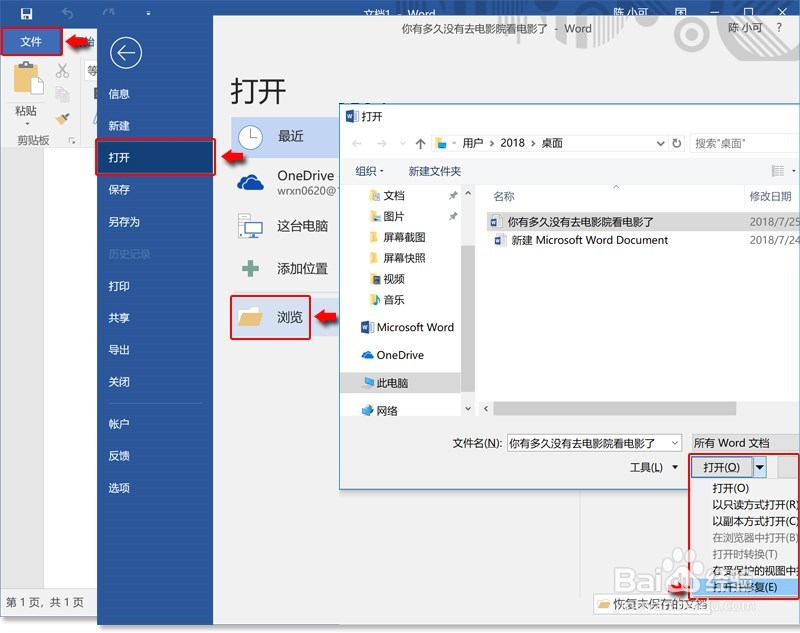Select 导出 in Backstage menu

point(119,350)
